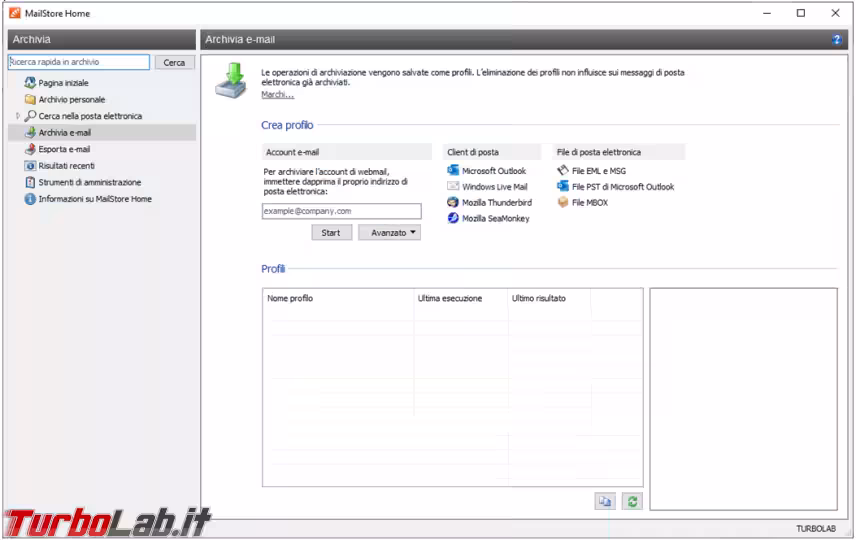Click the File PST di Microsoft Outlook icon
The height and width of the screenshot is (540, 856).
[563, 187]
